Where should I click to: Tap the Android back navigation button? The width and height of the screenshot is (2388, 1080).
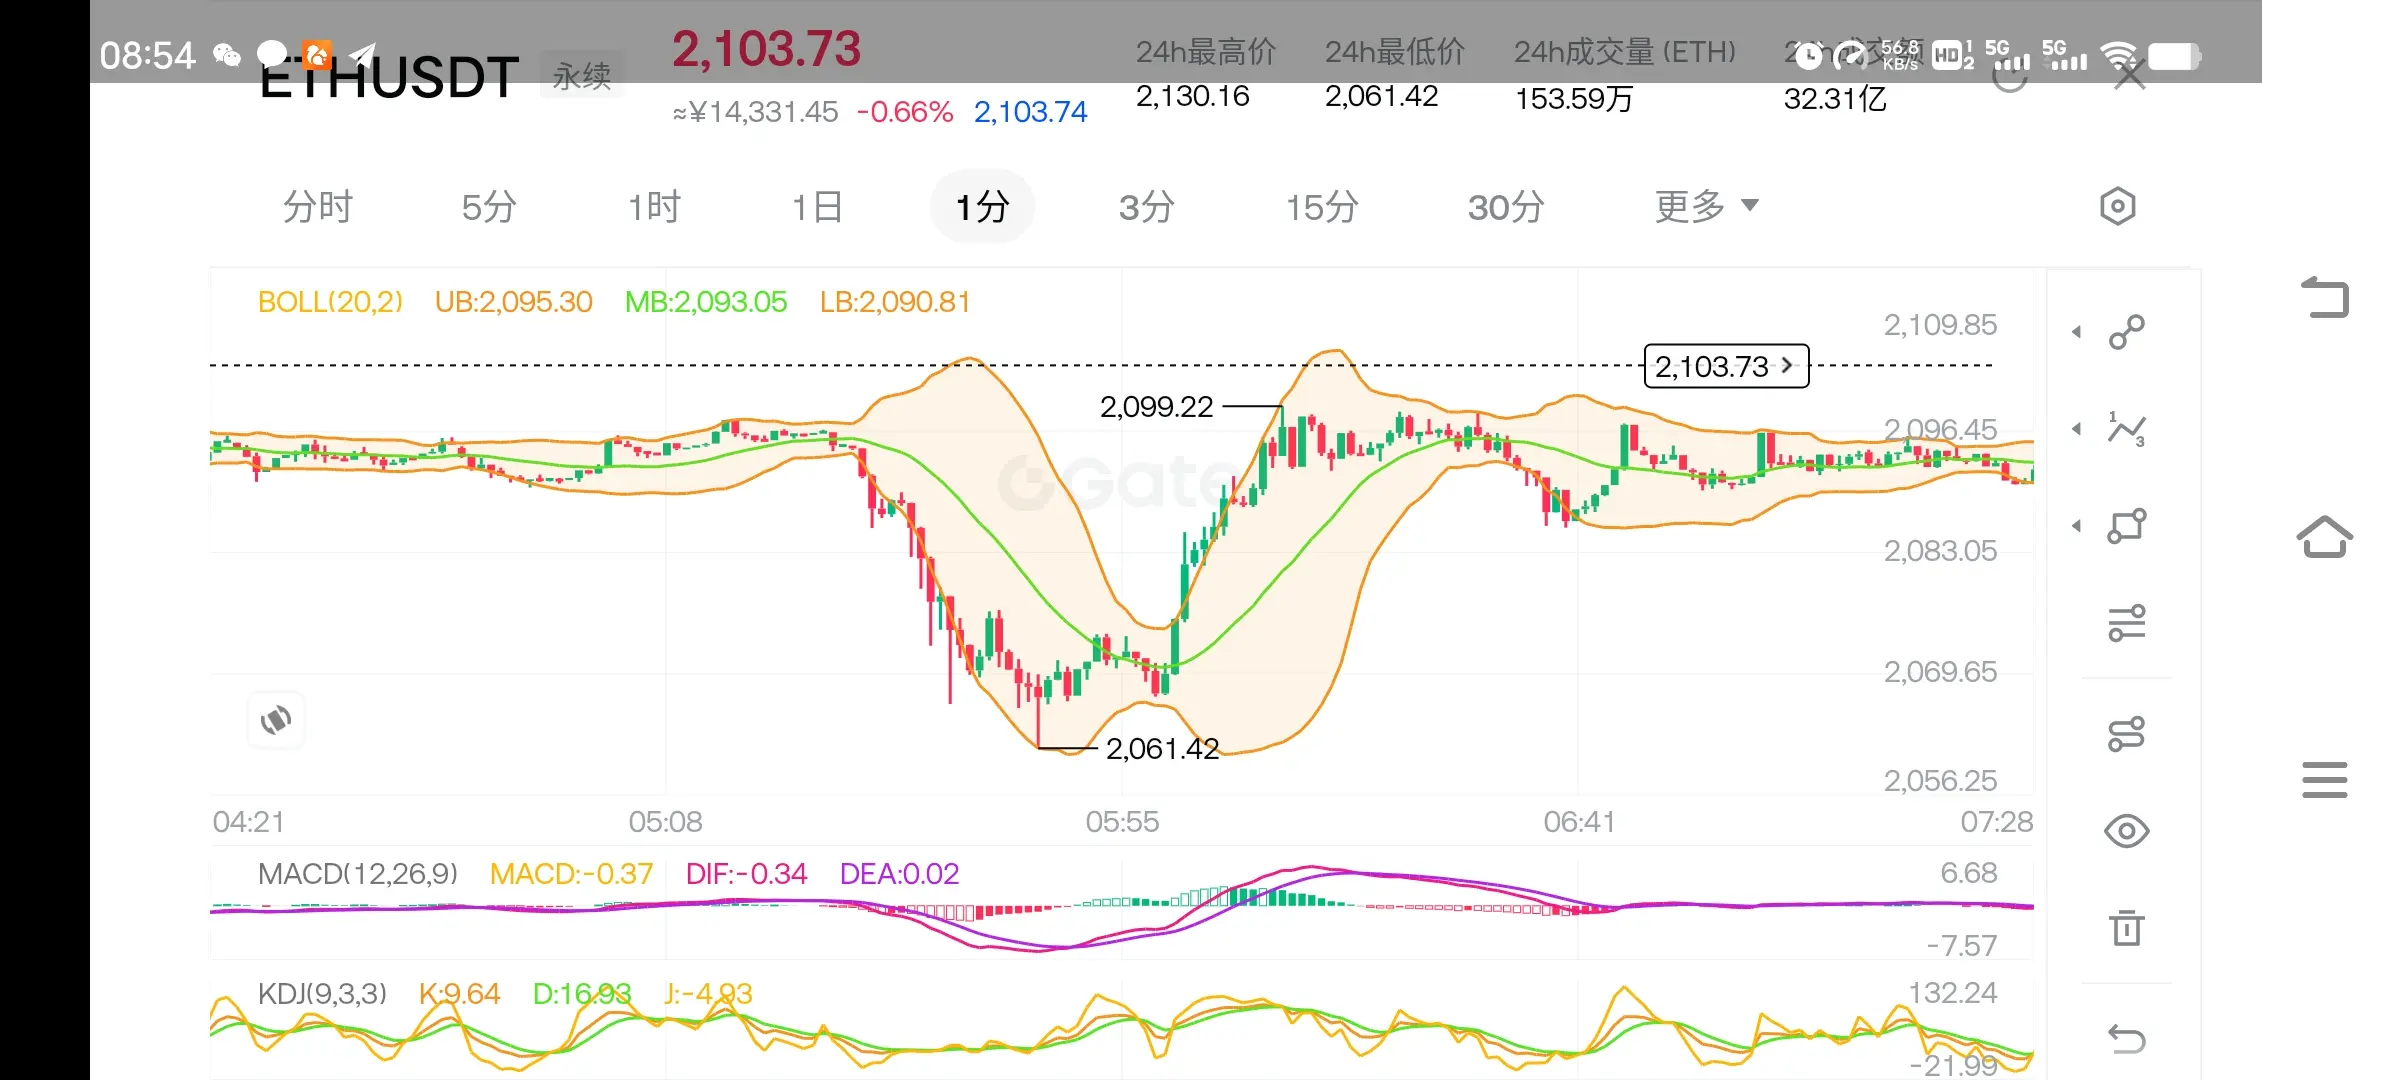[2325, 297]
